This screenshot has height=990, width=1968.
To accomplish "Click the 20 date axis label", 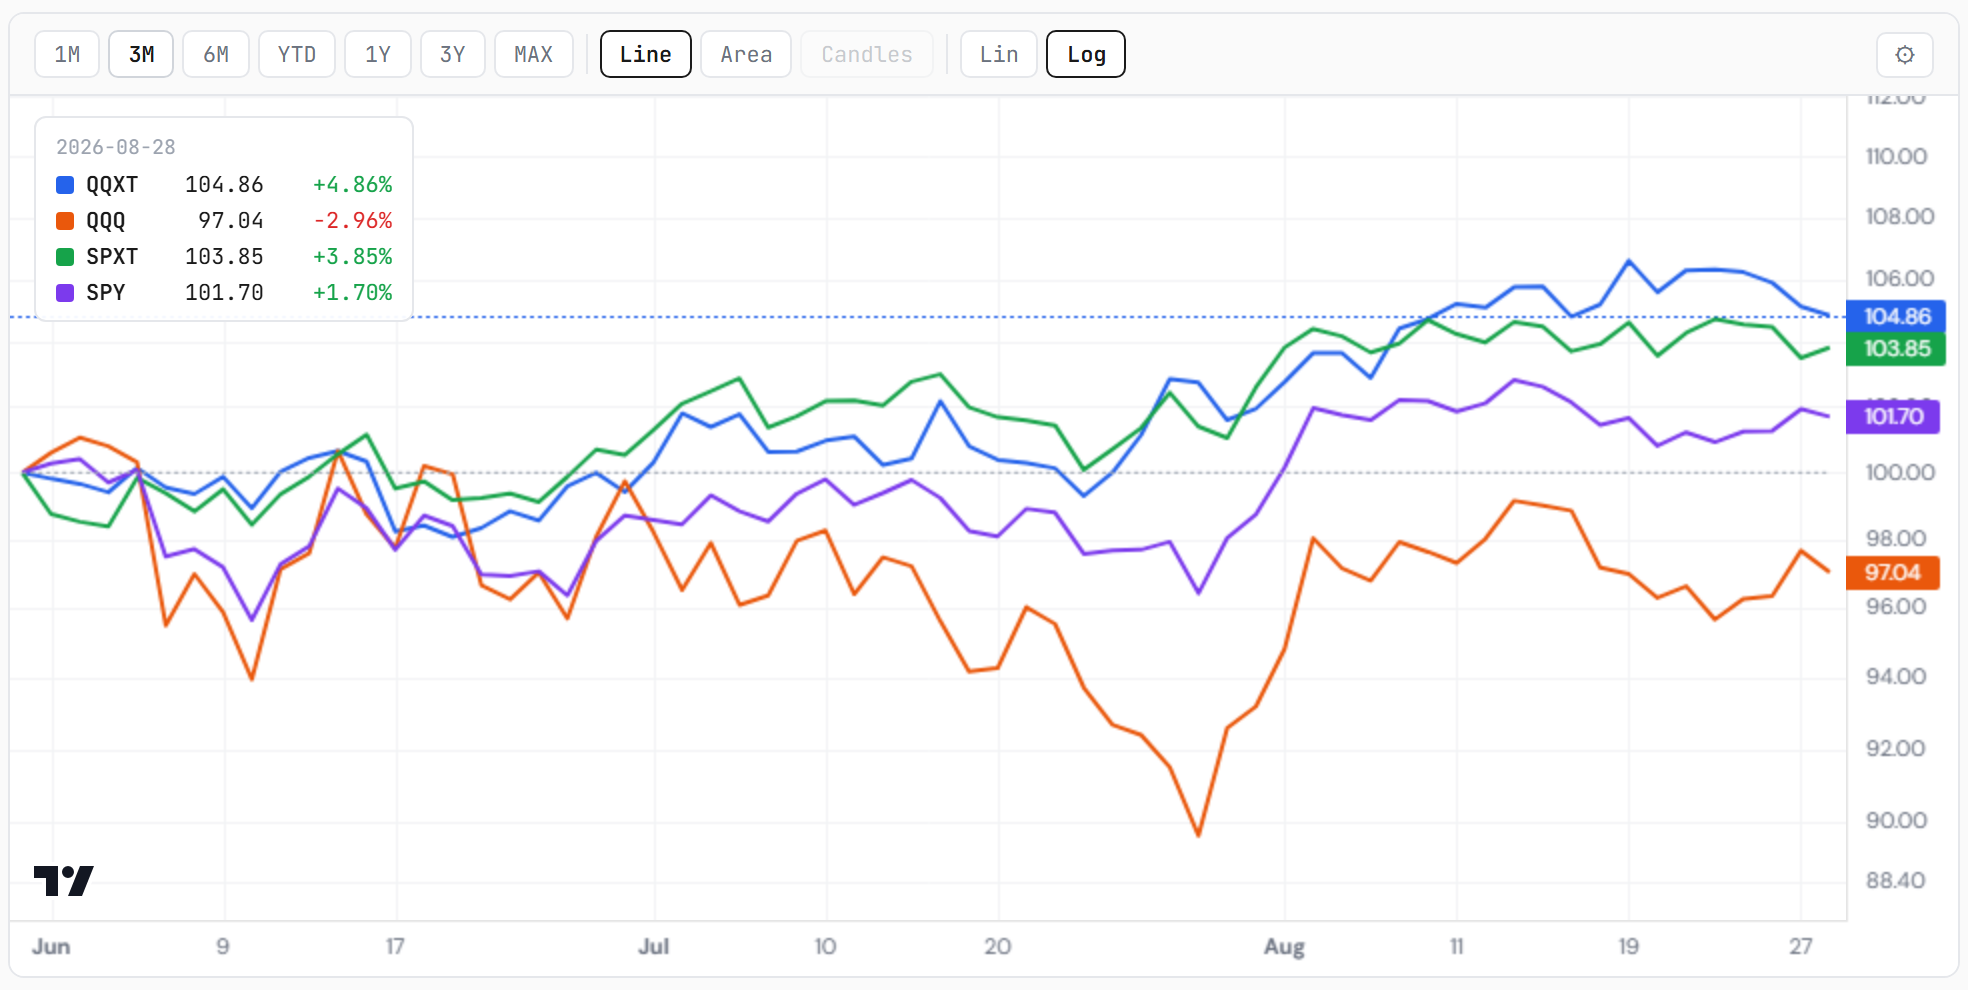I will click(x=998, y=947).
